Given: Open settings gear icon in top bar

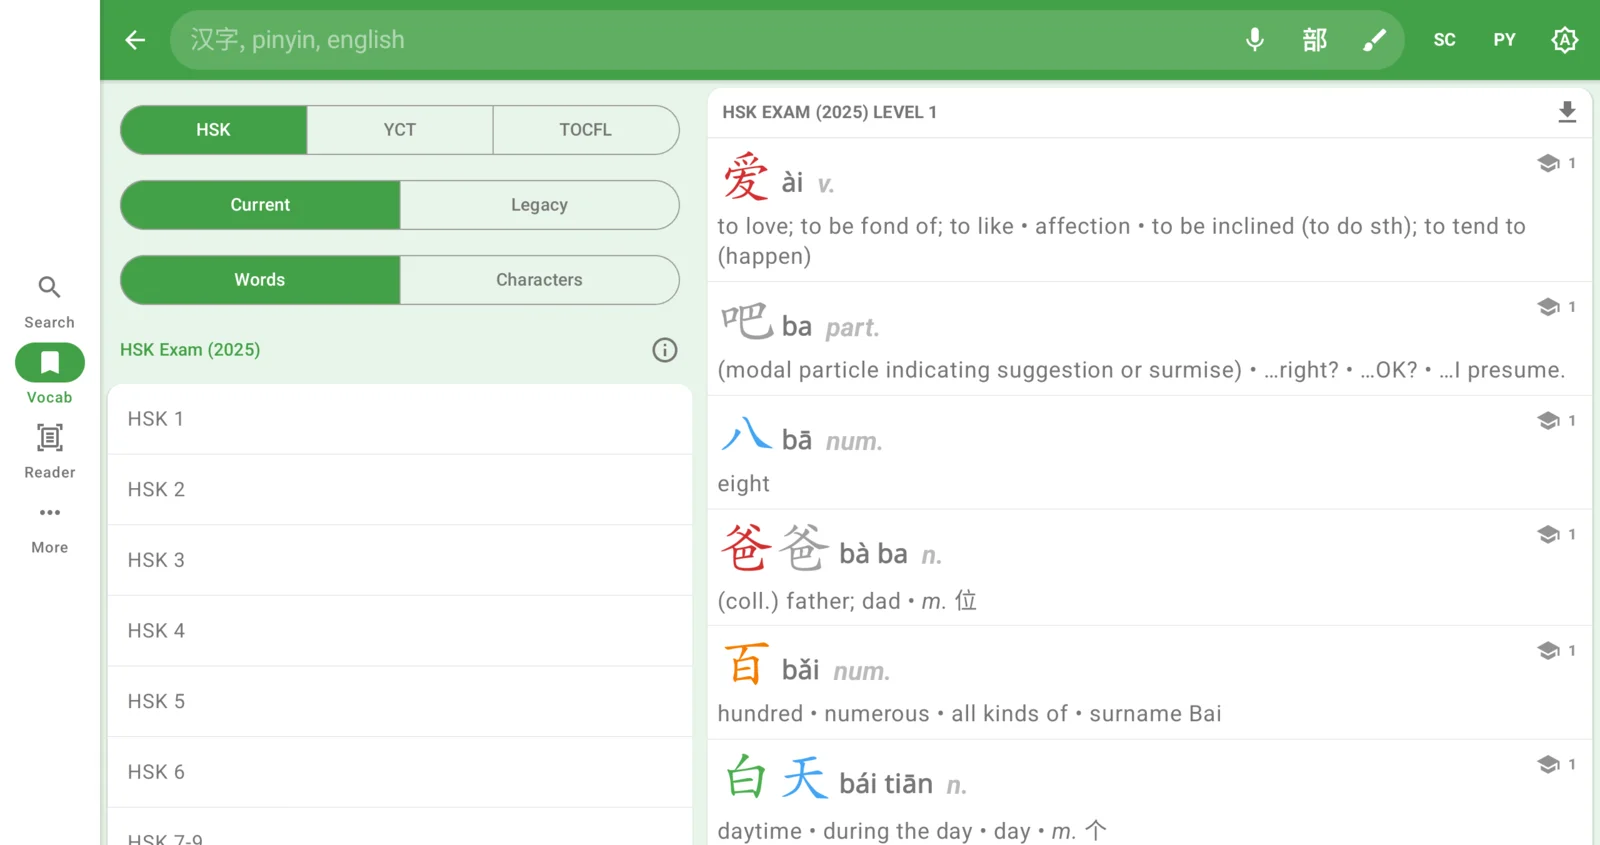Looking at the screenshot, I should (1564, 40).
